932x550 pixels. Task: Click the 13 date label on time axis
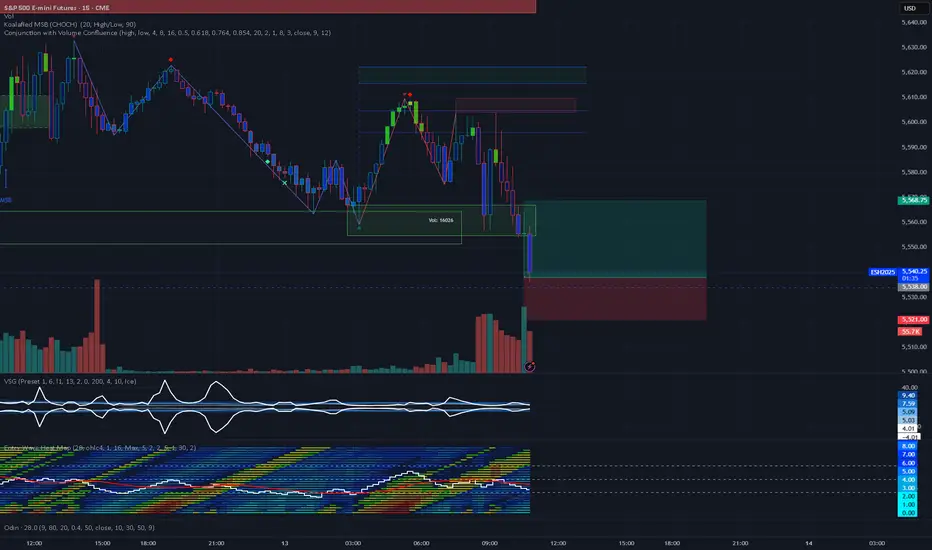click(285, 543)
